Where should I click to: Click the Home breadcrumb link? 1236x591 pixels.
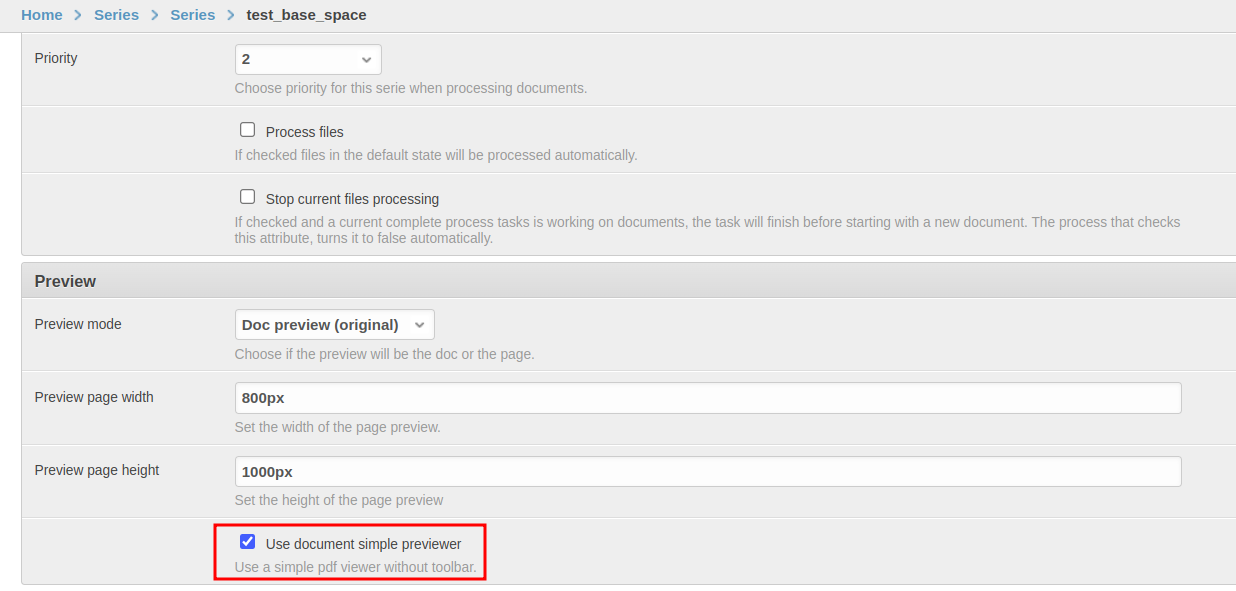(41, 15)
